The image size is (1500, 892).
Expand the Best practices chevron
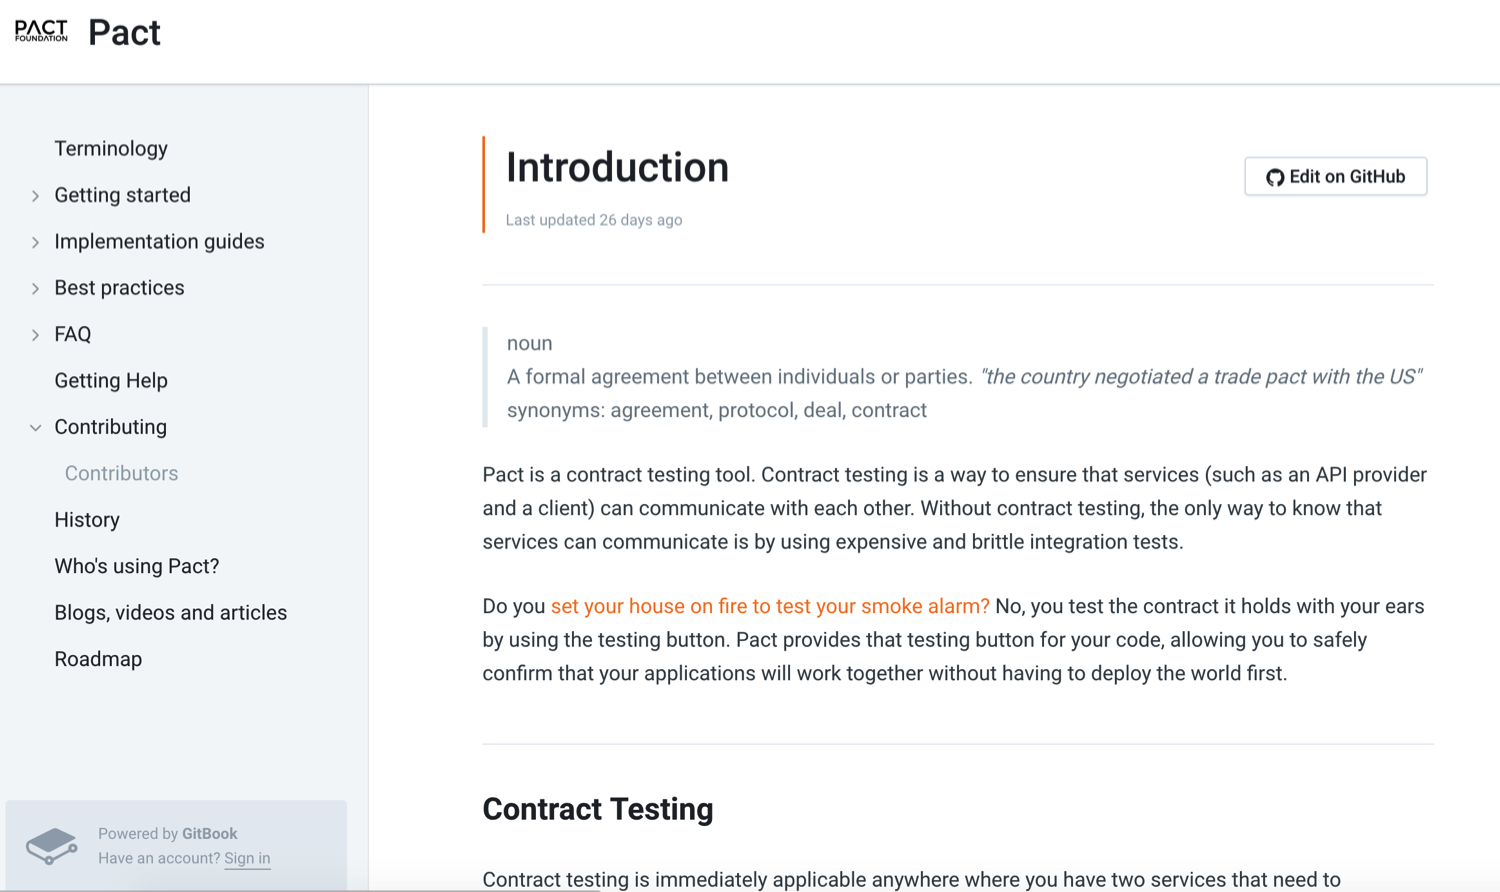35,289
